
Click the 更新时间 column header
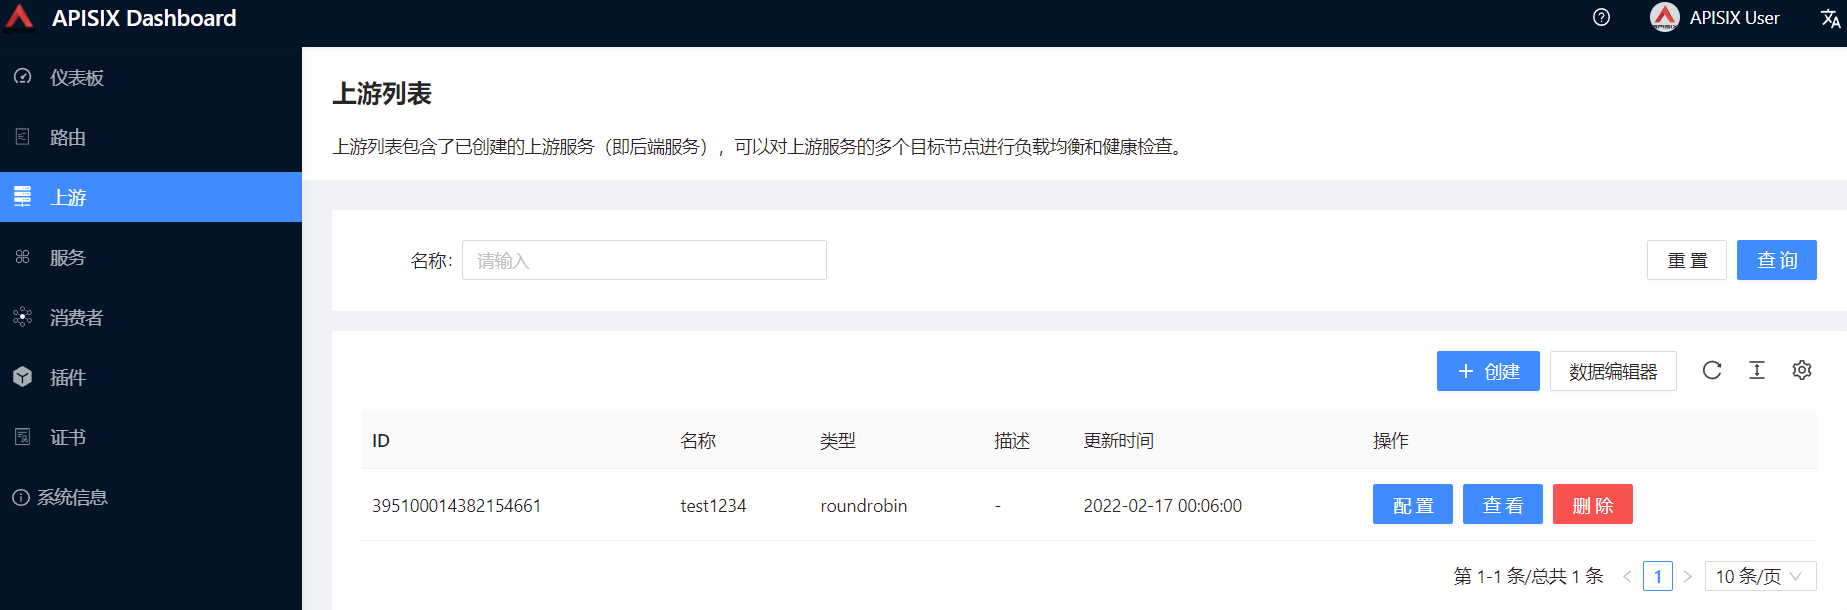coord(1119,441)
